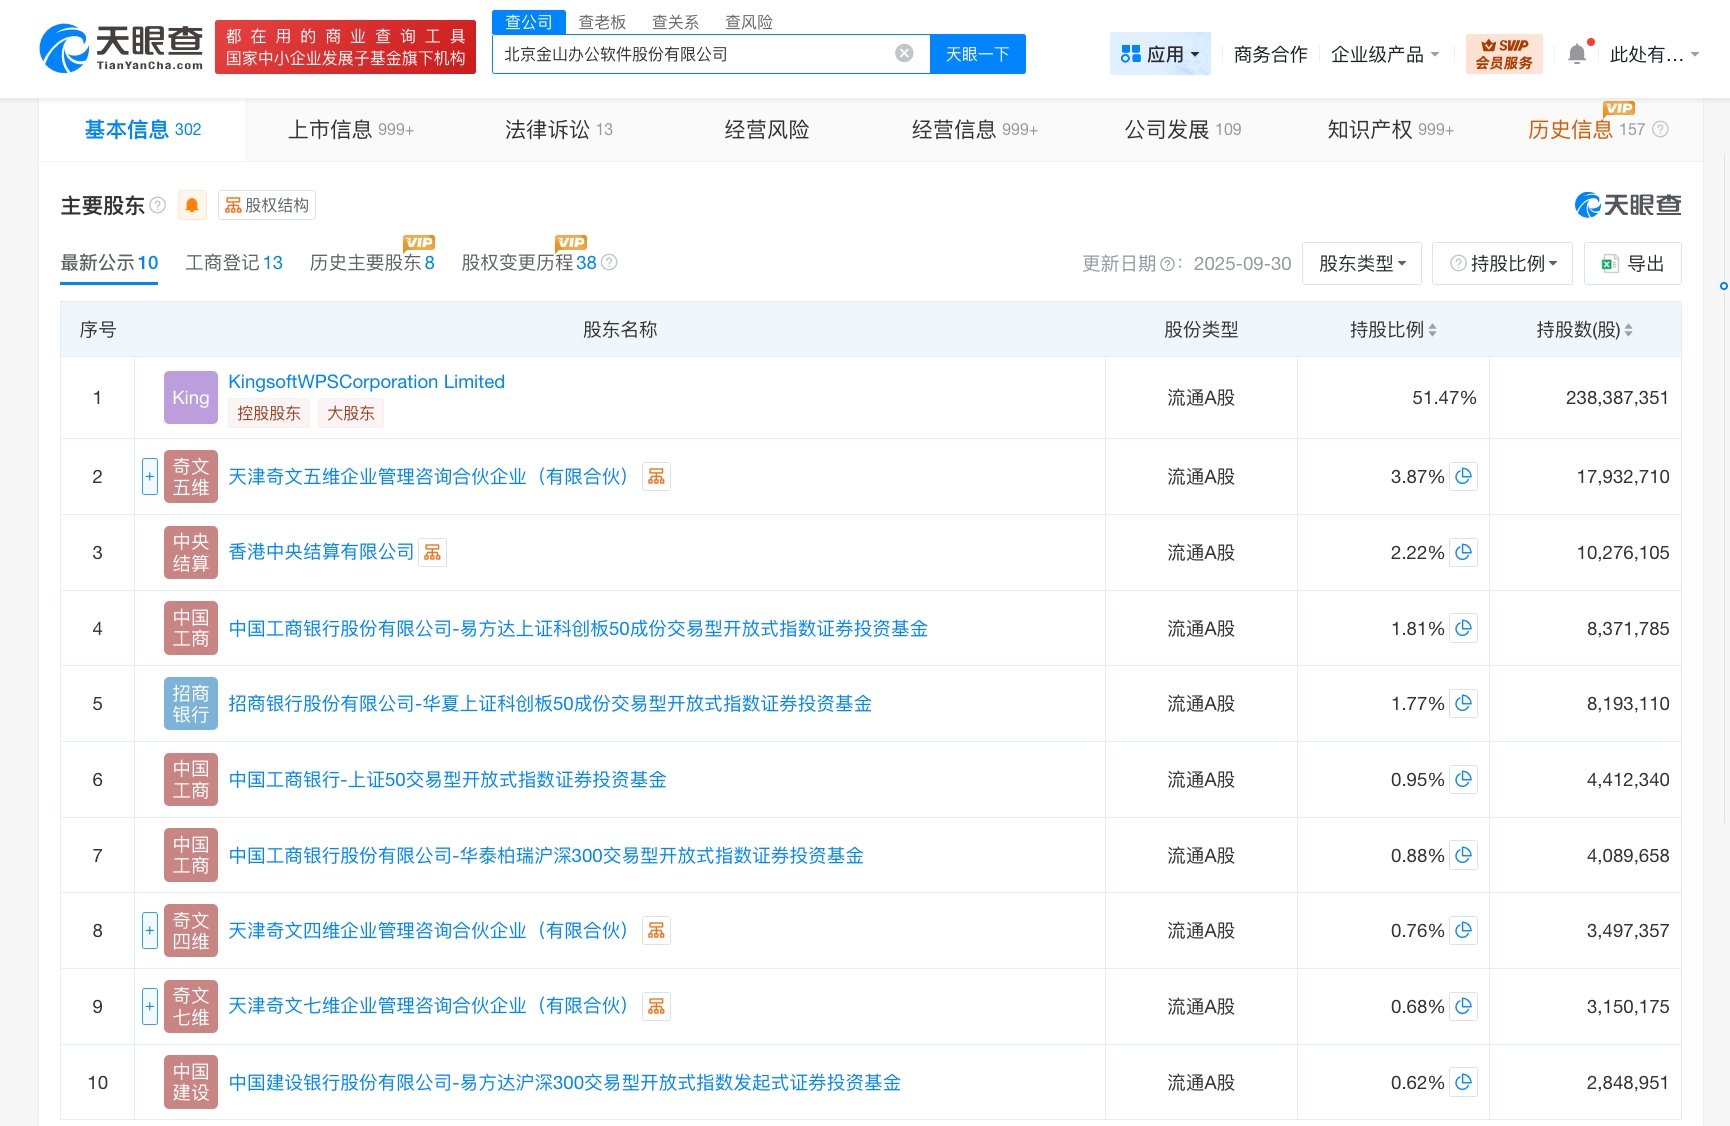
Task: Open KingsoftWPSCorporation Limited shareholder link
Action: pyautogui.click(x=365, y=381)
